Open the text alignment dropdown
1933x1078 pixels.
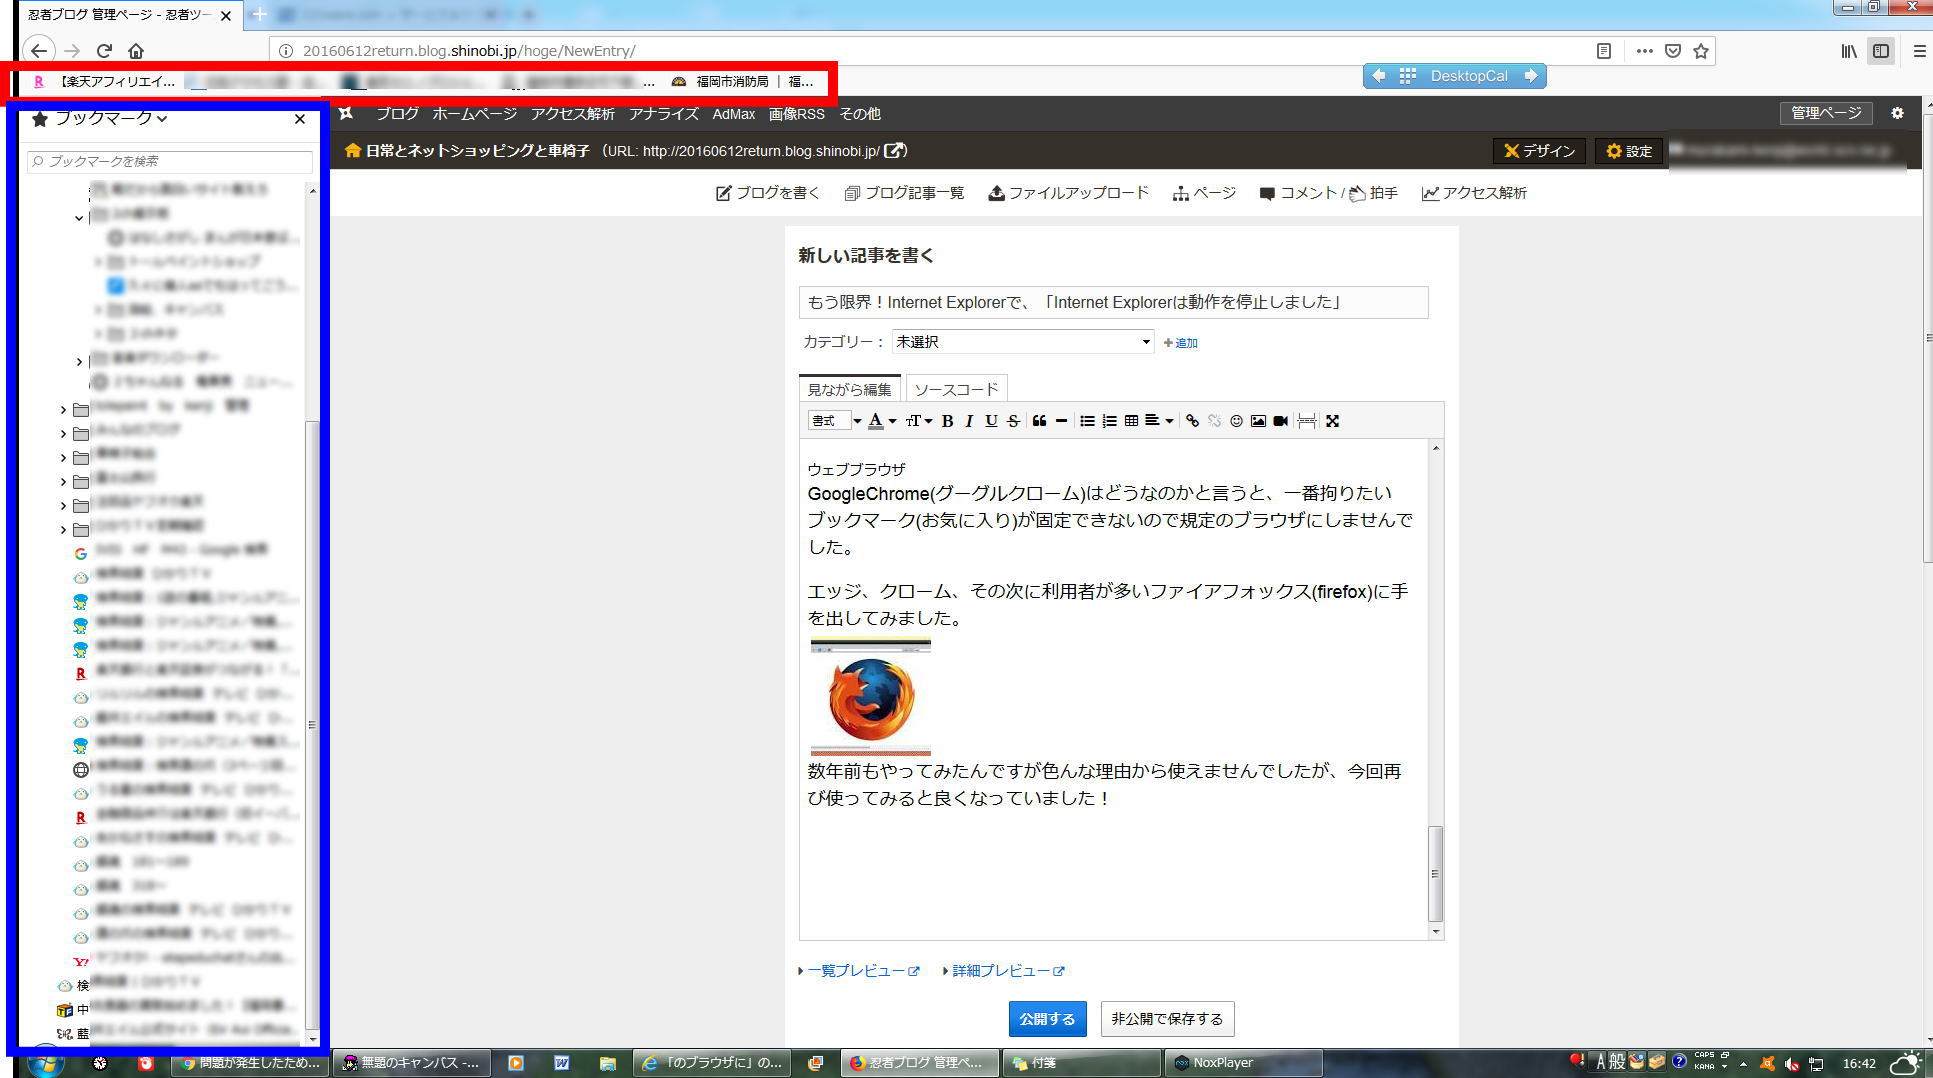[x=1159, y=421]
